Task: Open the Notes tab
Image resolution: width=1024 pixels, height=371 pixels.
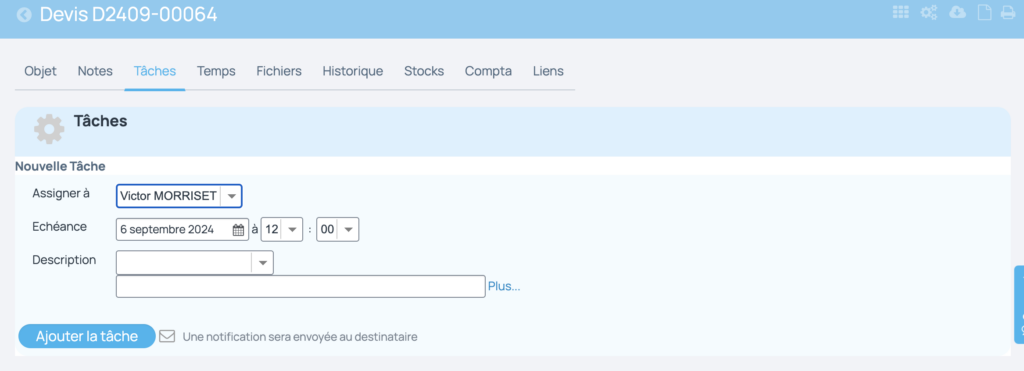Action: [95, 71]
